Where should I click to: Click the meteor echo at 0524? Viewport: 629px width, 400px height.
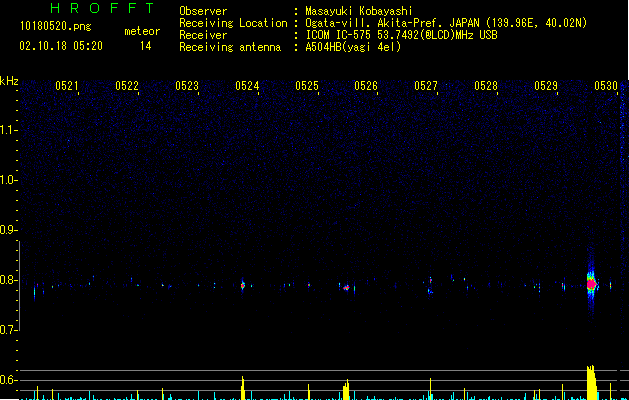242,285
